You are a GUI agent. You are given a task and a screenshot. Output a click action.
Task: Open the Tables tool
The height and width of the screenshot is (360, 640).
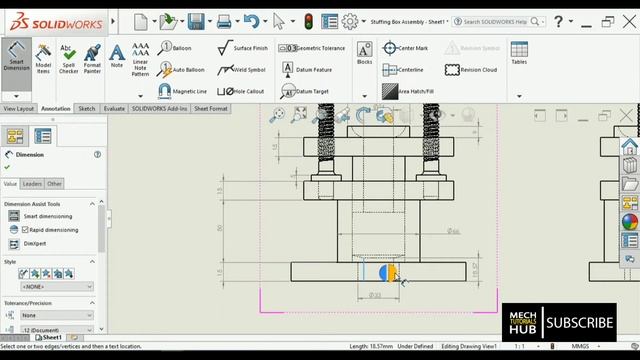click(519, 53)
